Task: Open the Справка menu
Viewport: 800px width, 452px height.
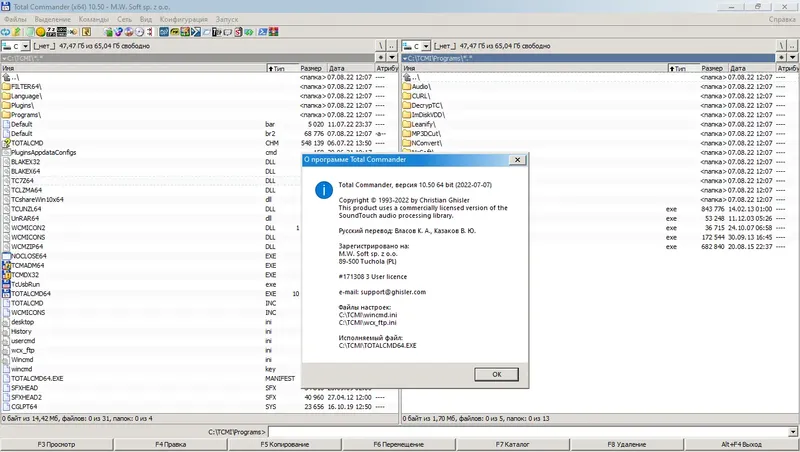Action: [x=782, y=19]
